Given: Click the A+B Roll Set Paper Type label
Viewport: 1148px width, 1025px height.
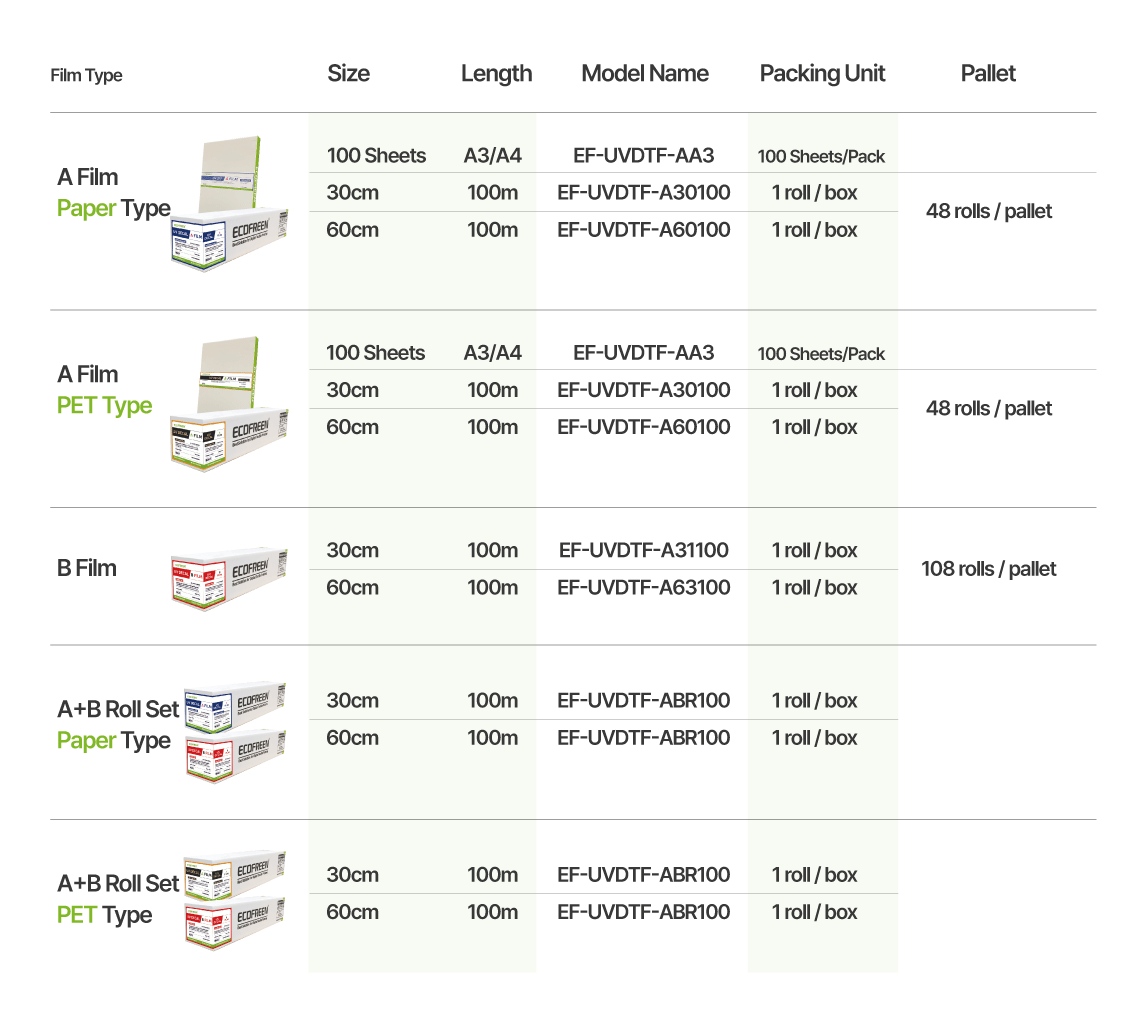Looking at the screenshot, I should (118, 725).
